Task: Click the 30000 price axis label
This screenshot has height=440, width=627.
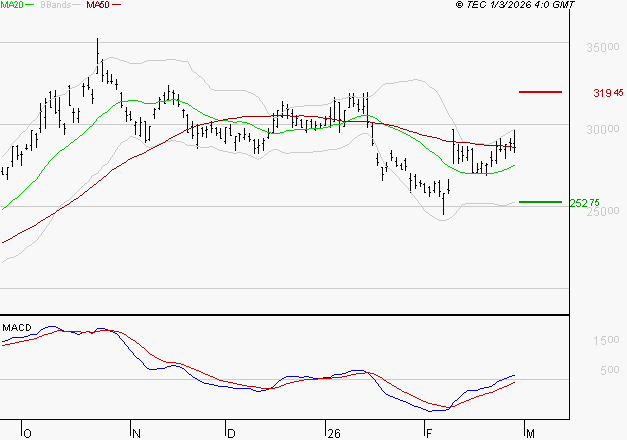Action: pos(603,129)
